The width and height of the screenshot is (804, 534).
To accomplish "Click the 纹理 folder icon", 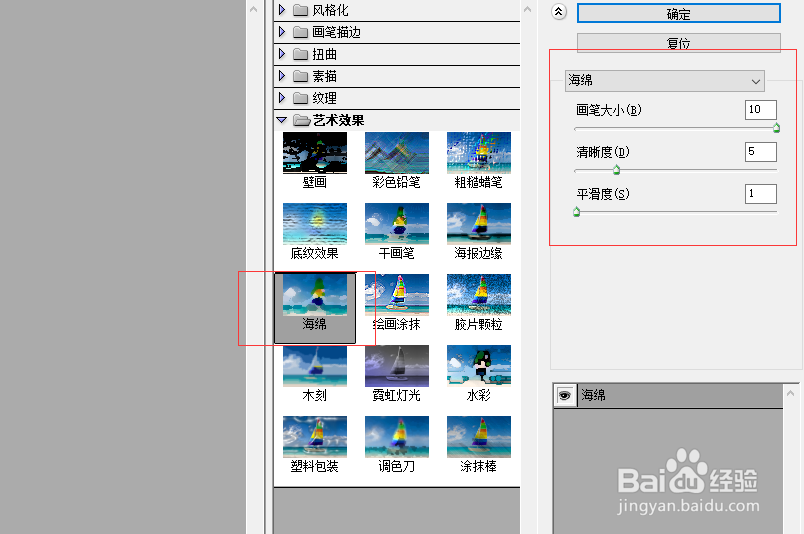I will 300,98.
